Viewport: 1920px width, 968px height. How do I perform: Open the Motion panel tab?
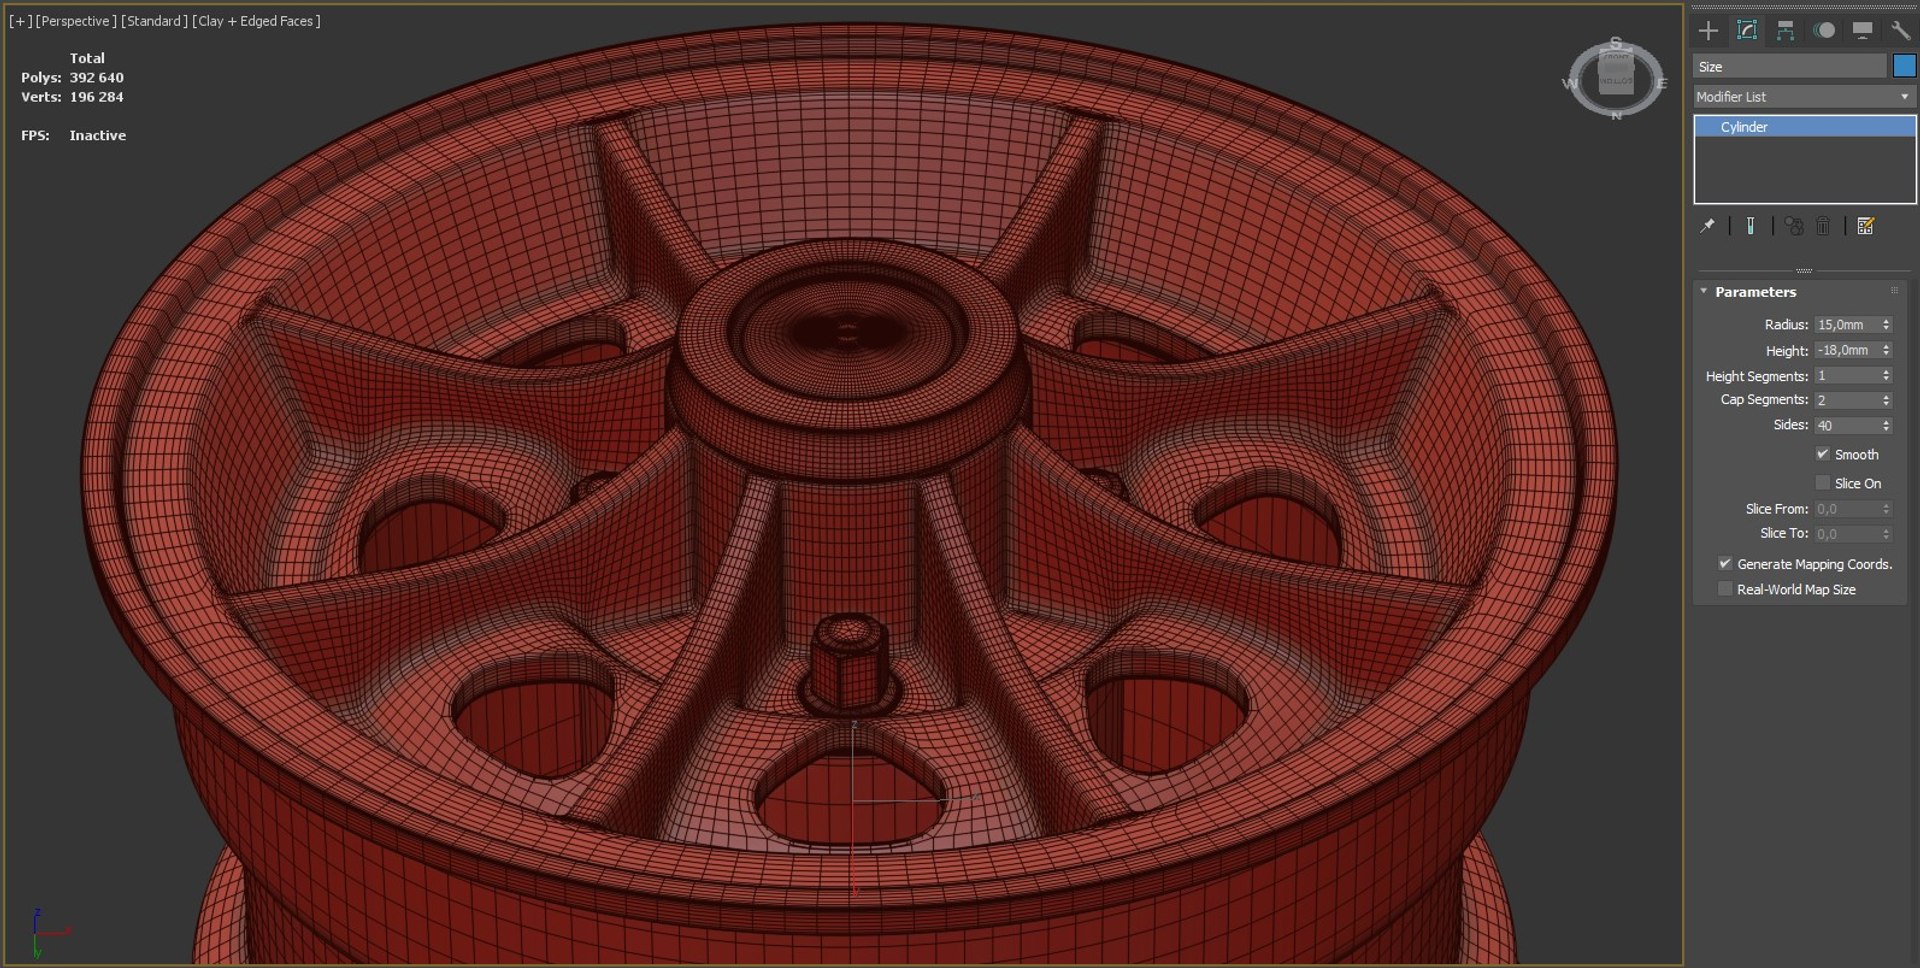[1824, 31]
